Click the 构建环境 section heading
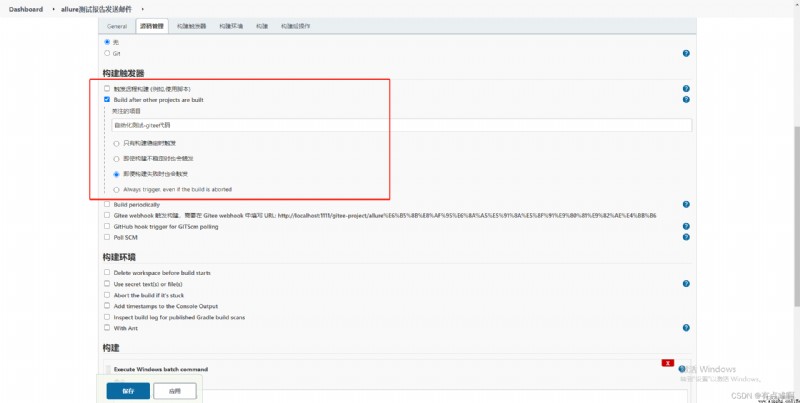Image resolution: width=800 pixels, height=403 pixels. coord(119,257)
